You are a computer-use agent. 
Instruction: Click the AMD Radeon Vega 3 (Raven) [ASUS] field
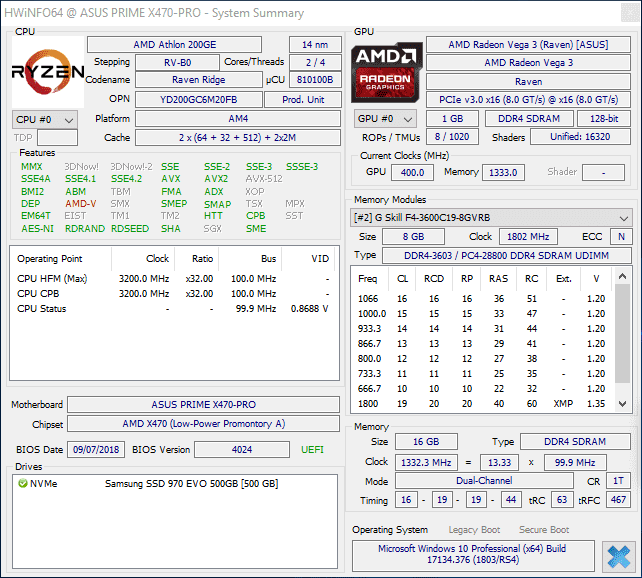pyautogui.click(x=528, y=45)
